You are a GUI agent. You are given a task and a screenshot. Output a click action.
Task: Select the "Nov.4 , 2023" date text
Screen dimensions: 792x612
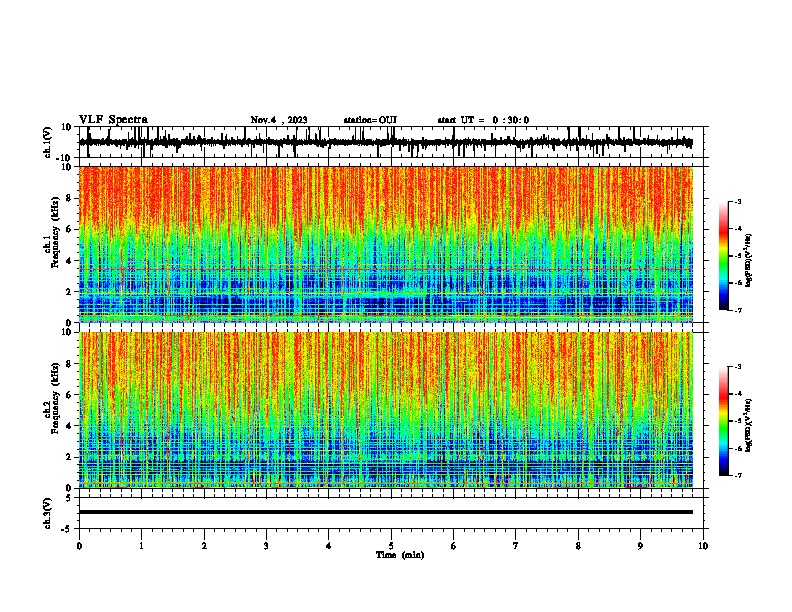click(x=279, y=120)
